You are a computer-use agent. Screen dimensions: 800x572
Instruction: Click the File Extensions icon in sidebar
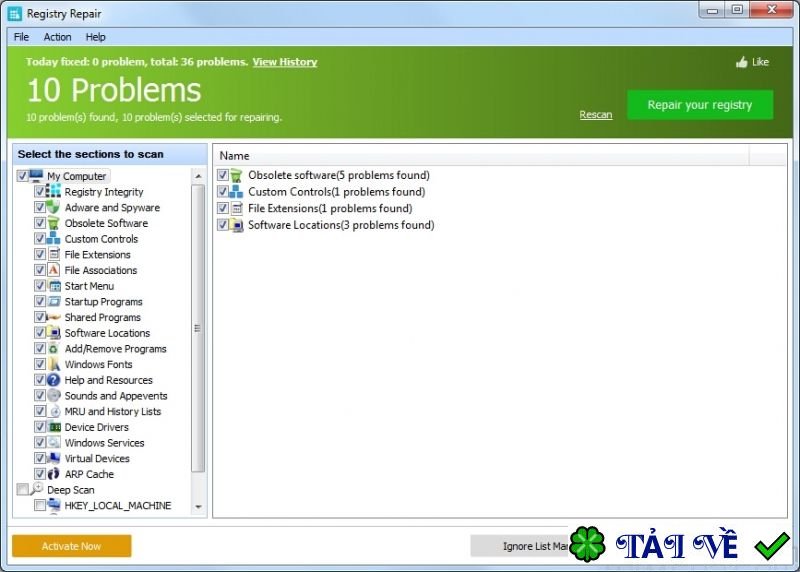point(54,254)
